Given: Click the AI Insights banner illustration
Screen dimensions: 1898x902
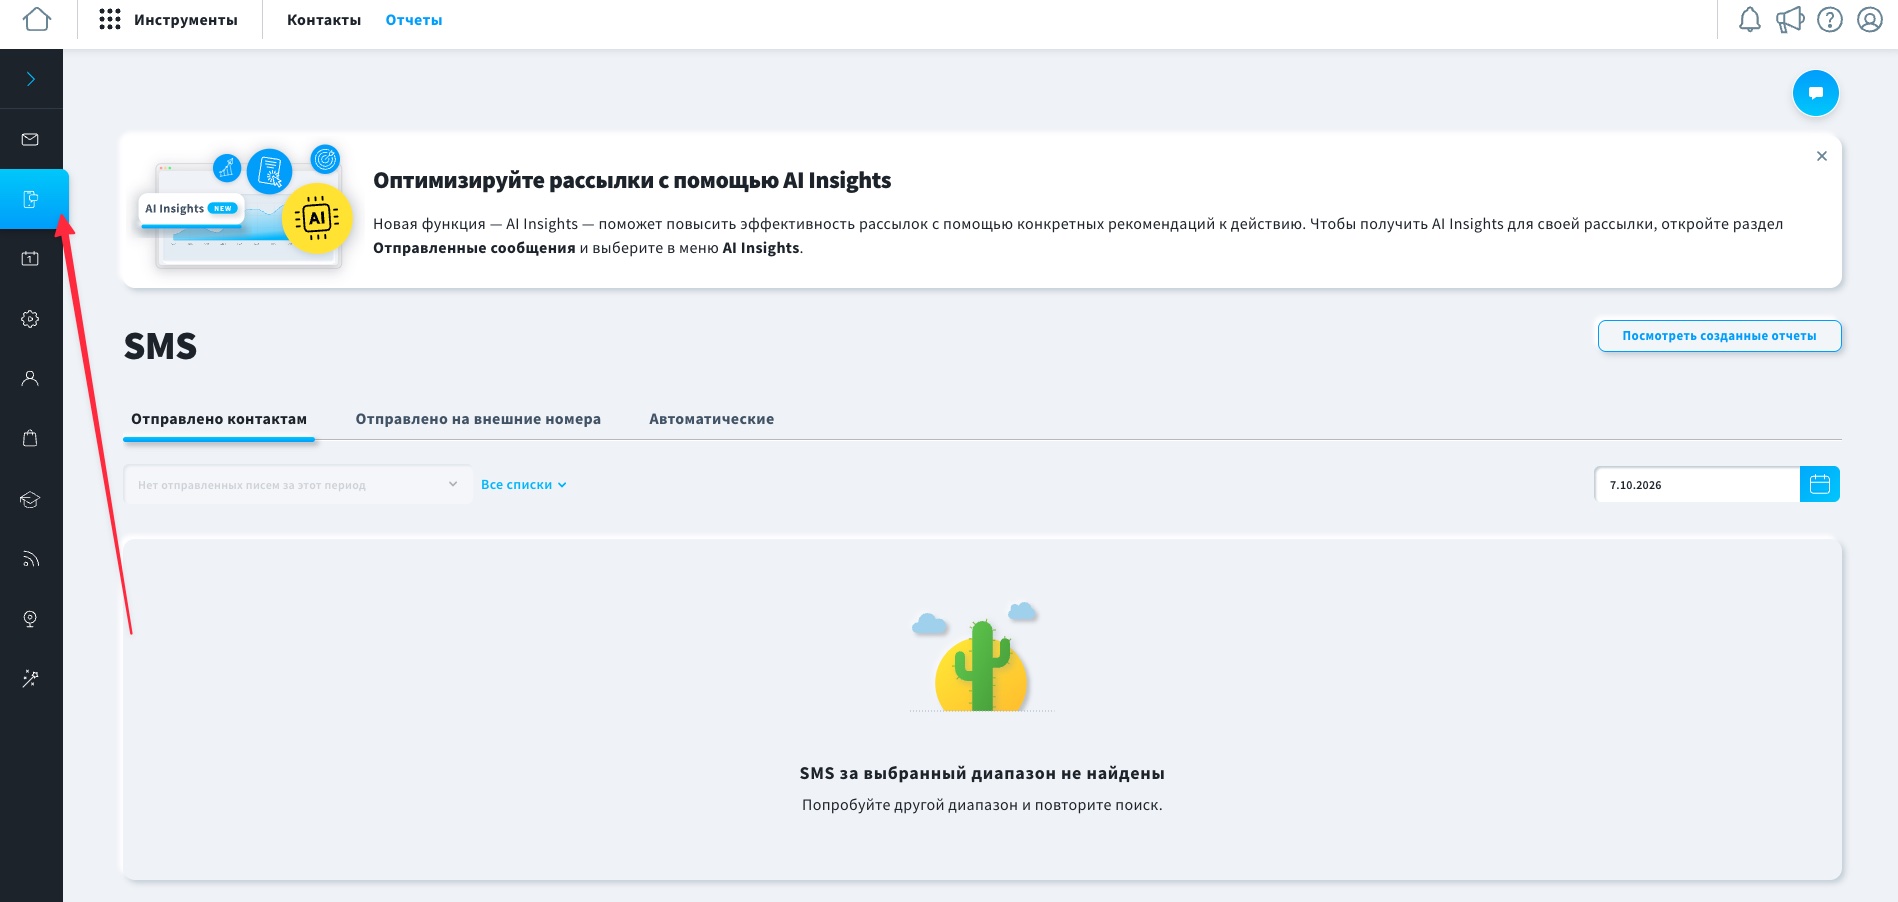Looking at the screenshot, I should 246,207.
